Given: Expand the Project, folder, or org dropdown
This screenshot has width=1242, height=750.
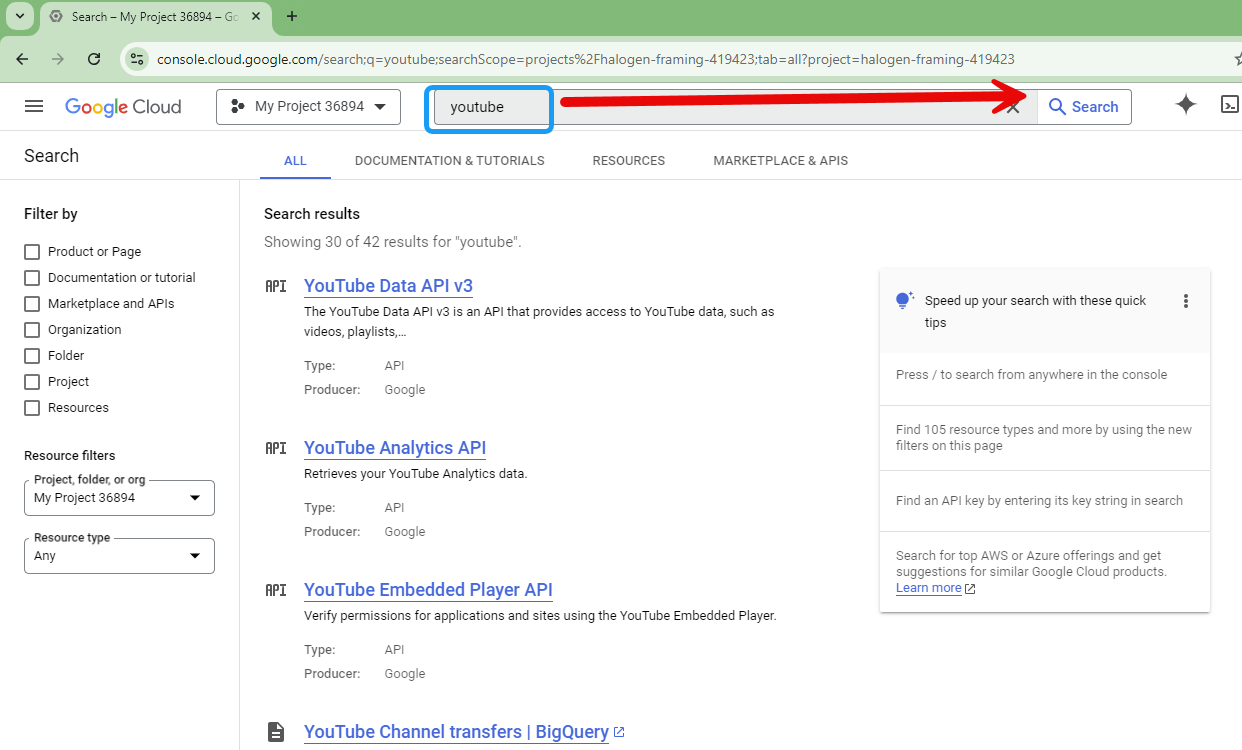Looking at the screenshot, I should (x=119, y=498).
